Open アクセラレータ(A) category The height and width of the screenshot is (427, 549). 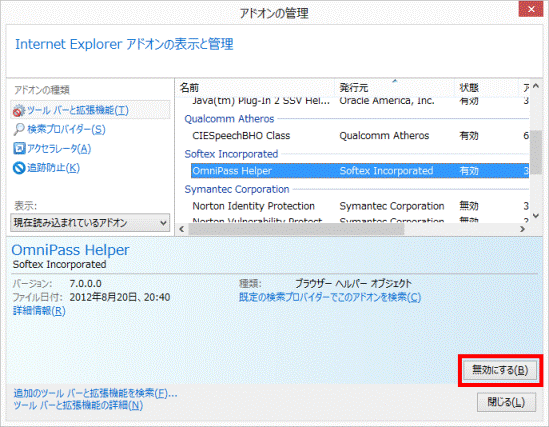(x=59, y=149)
